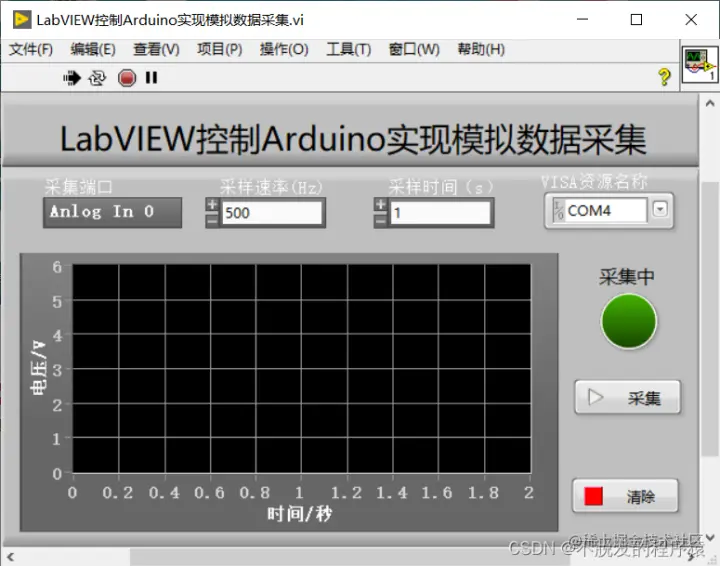This screenshot has height=566, width=720.
Task: Click the vertical scrollbar thumb
Action: pos(710,319)
